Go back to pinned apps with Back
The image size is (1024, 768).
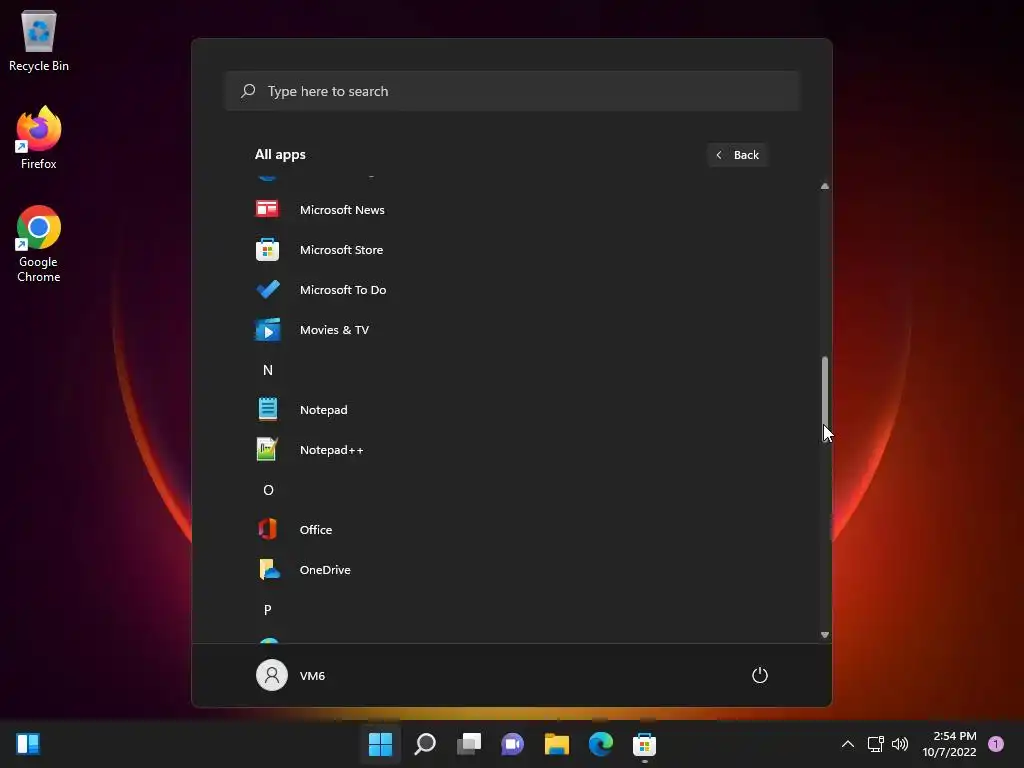pyautogui.click(x=737, y=155)
